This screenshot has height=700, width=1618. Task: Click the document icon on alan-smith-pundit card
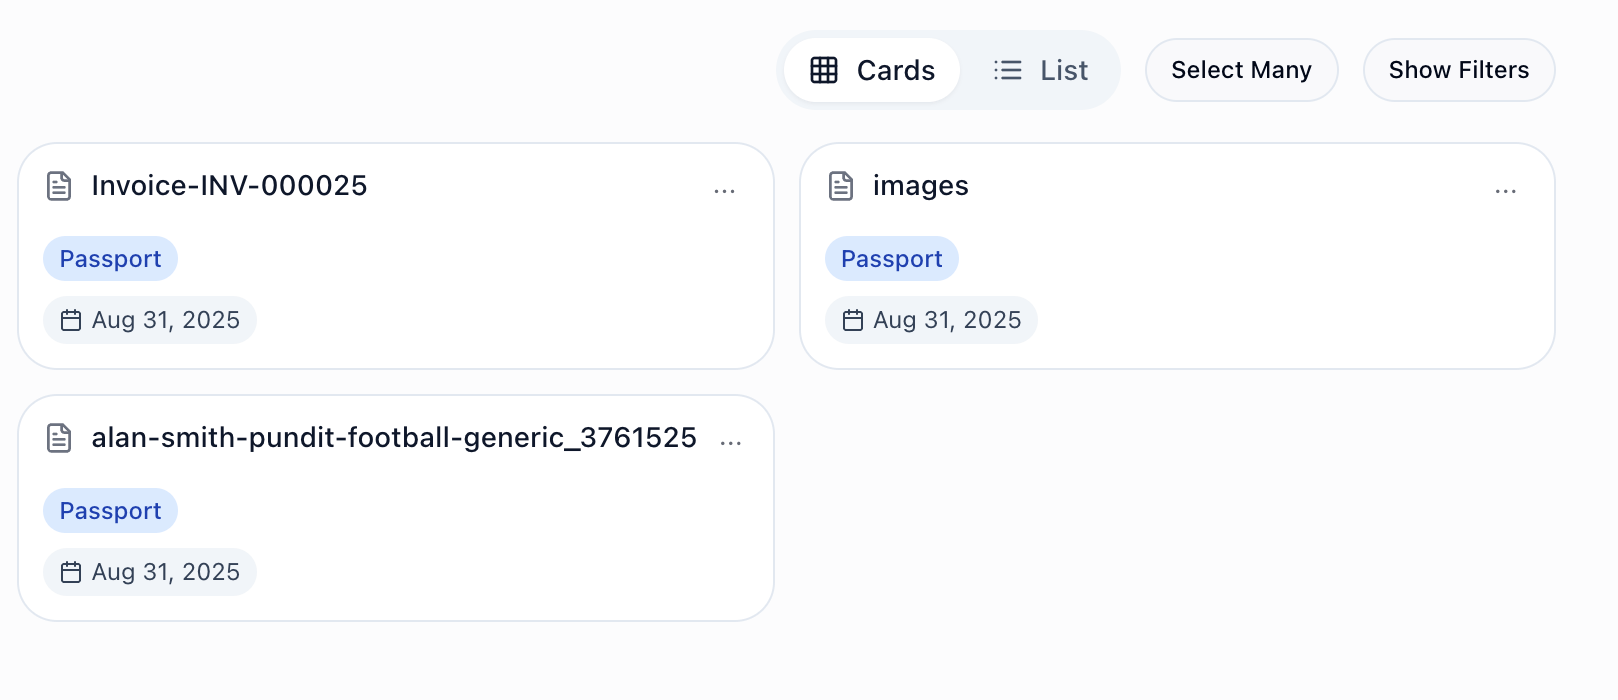tap(60, 438)
